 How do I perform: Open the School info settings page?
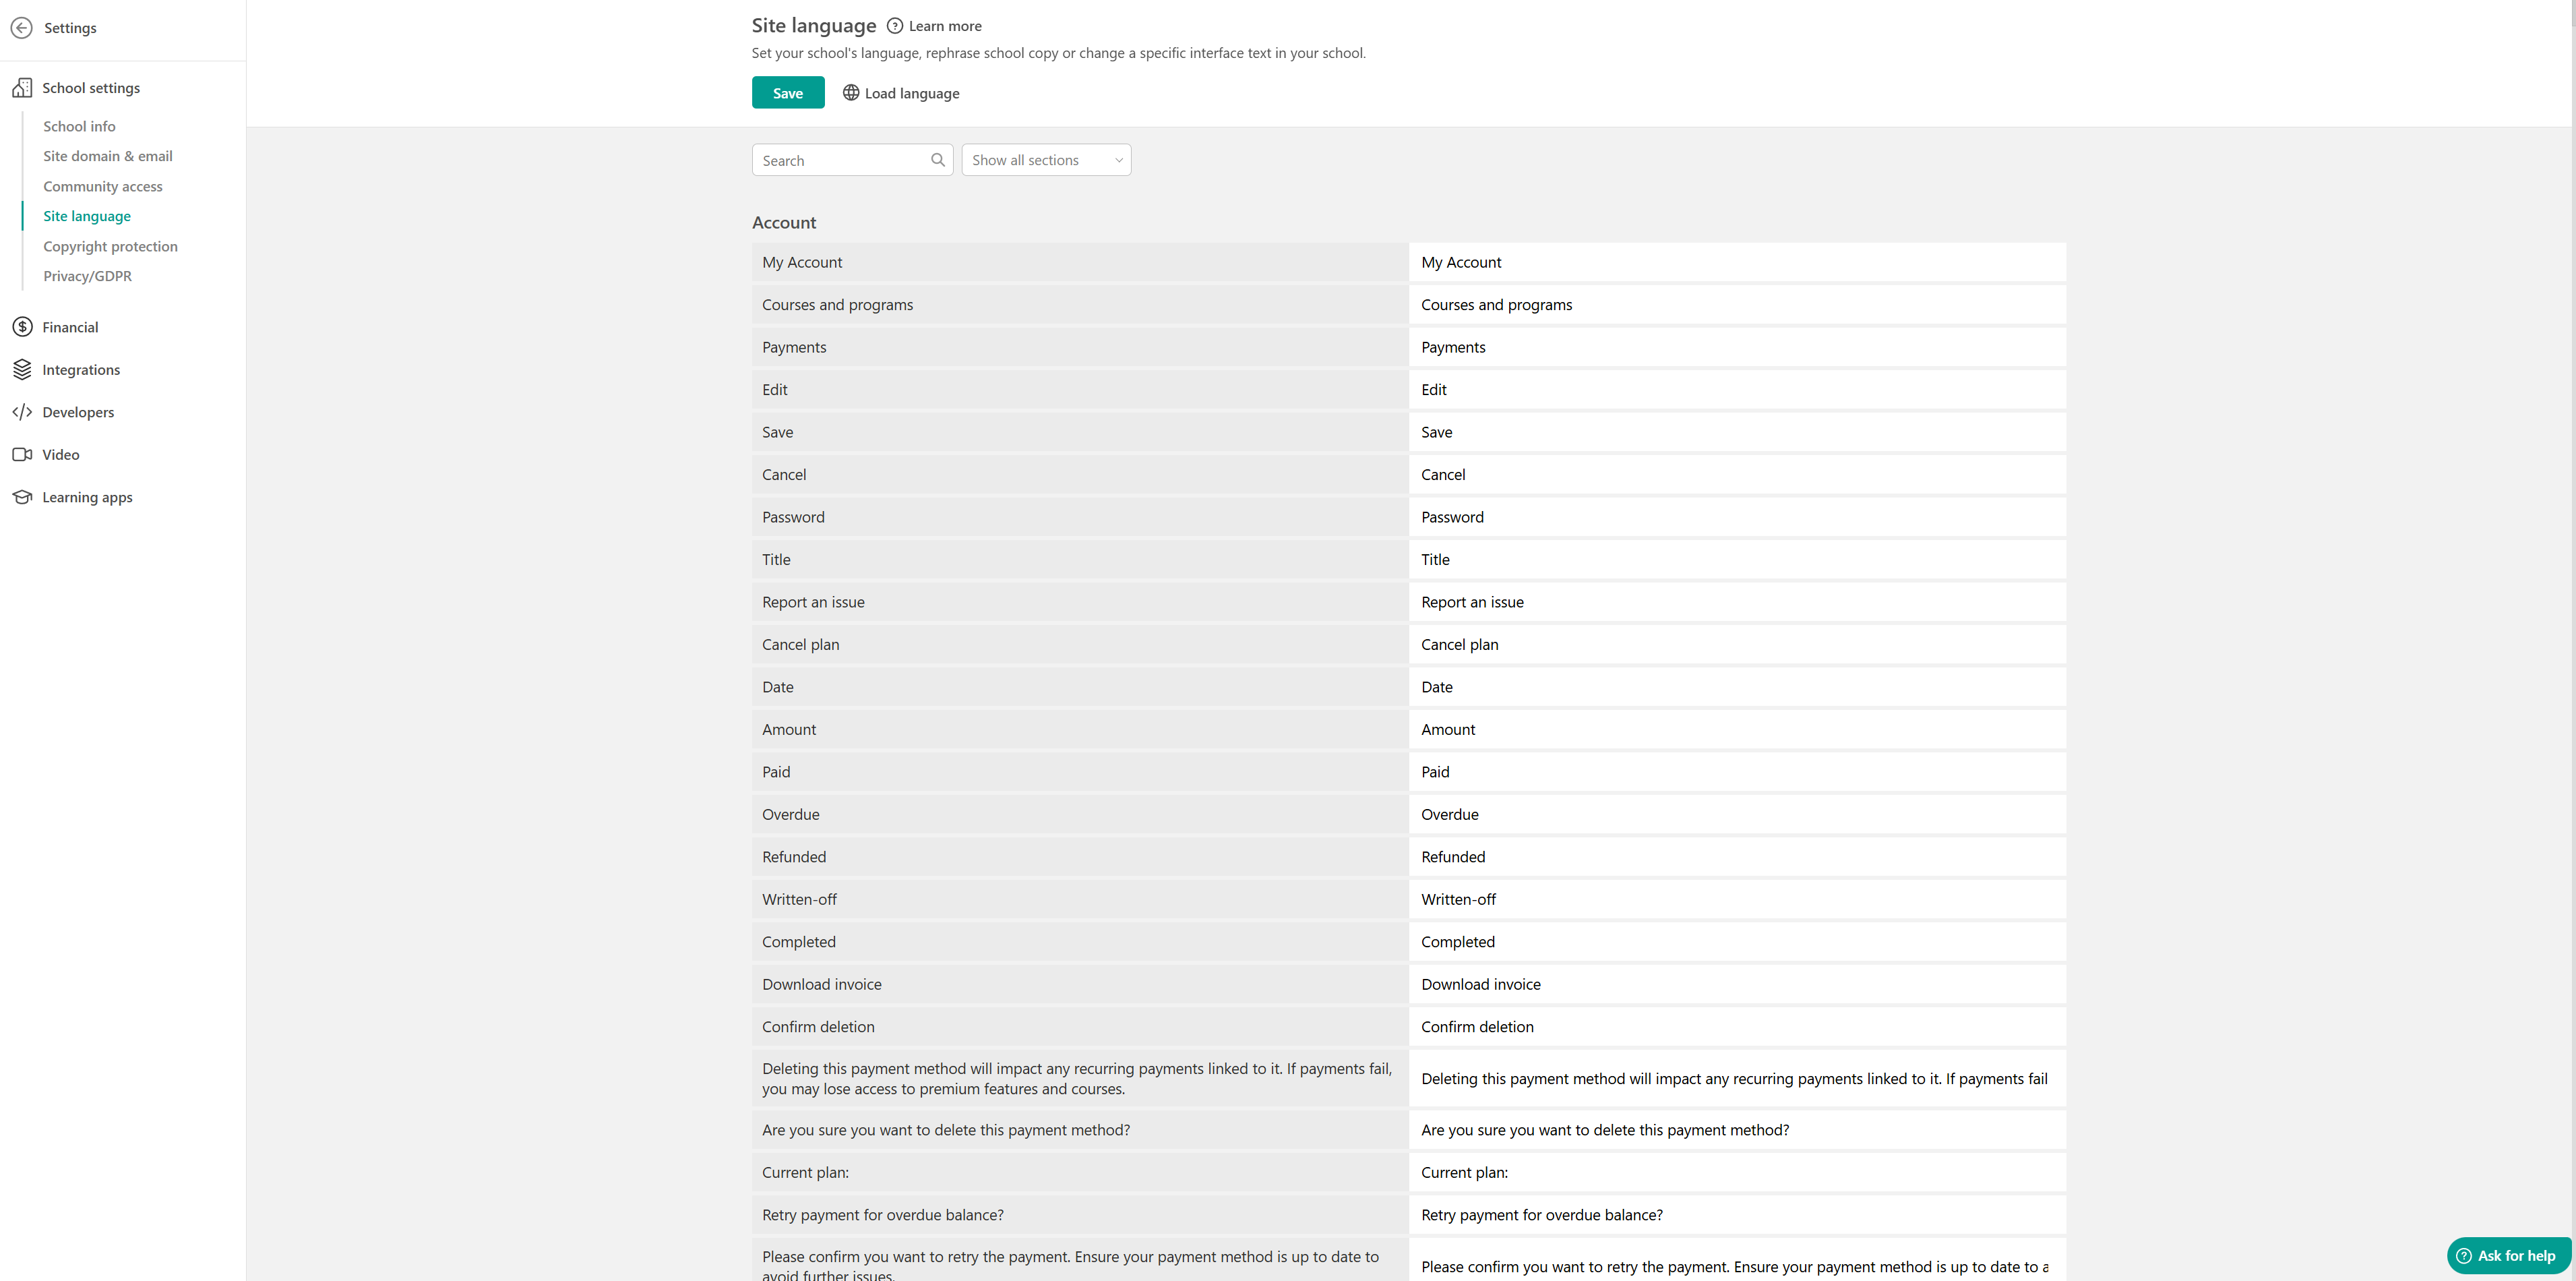(79, 126)
